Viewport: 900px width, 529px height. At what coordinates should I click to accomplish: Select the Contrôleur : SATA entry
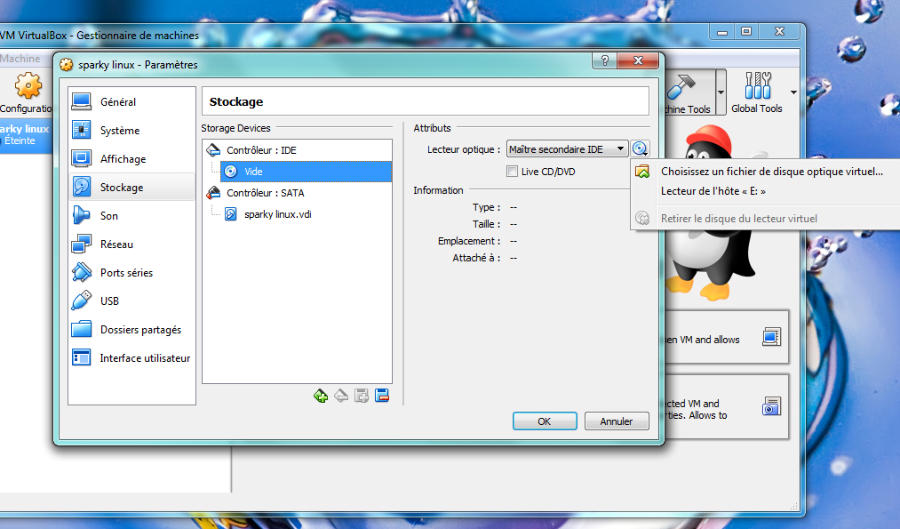[x=297, y=193]
